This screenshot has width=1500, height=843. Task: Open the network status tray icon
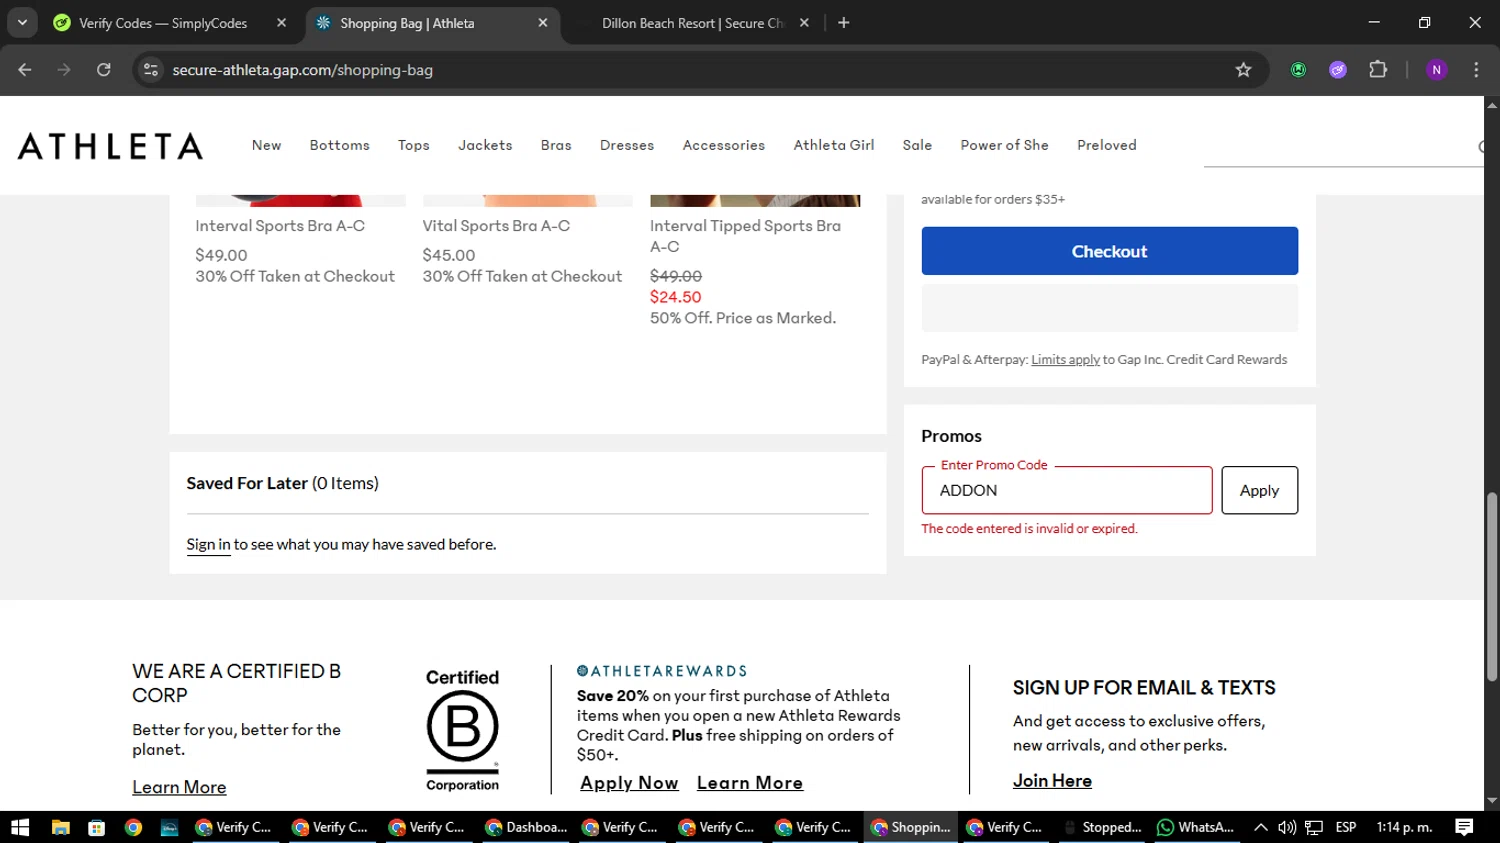(1314, 827)
